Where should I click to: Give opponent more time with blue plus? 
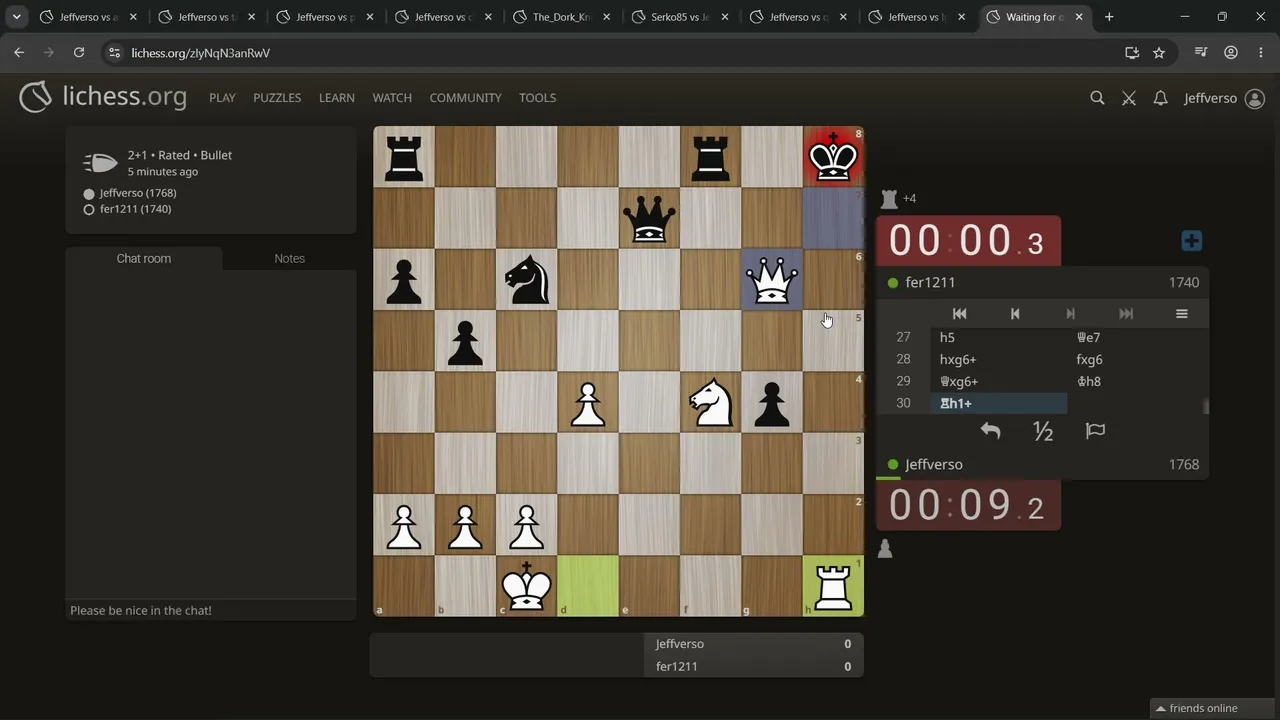pyautogui.click(x=1191, y=241)
